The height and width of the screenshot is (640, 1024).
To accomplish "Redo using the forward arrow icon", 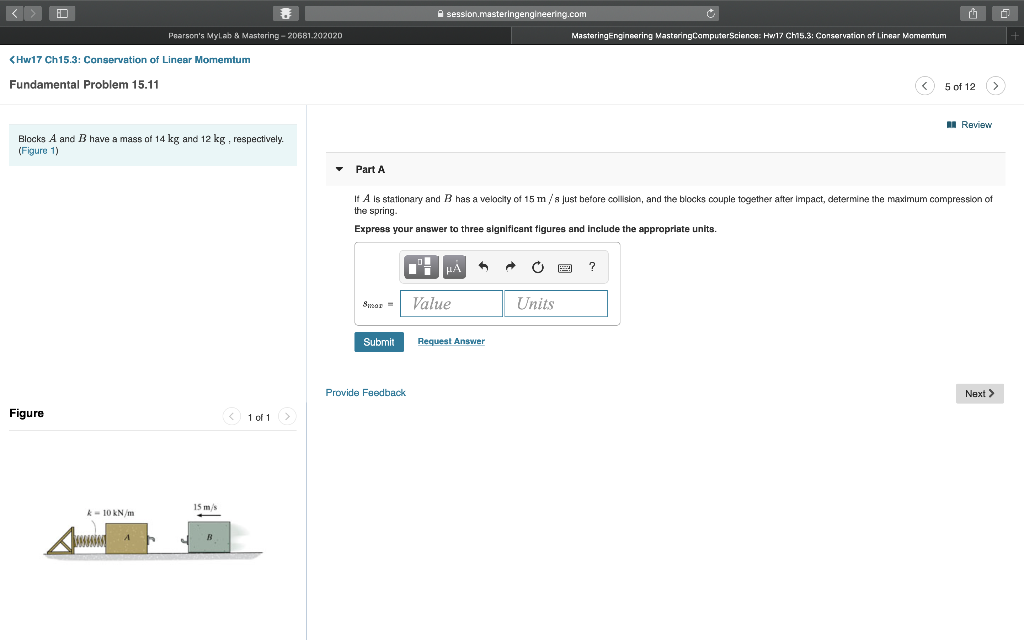I will point(510,267).
